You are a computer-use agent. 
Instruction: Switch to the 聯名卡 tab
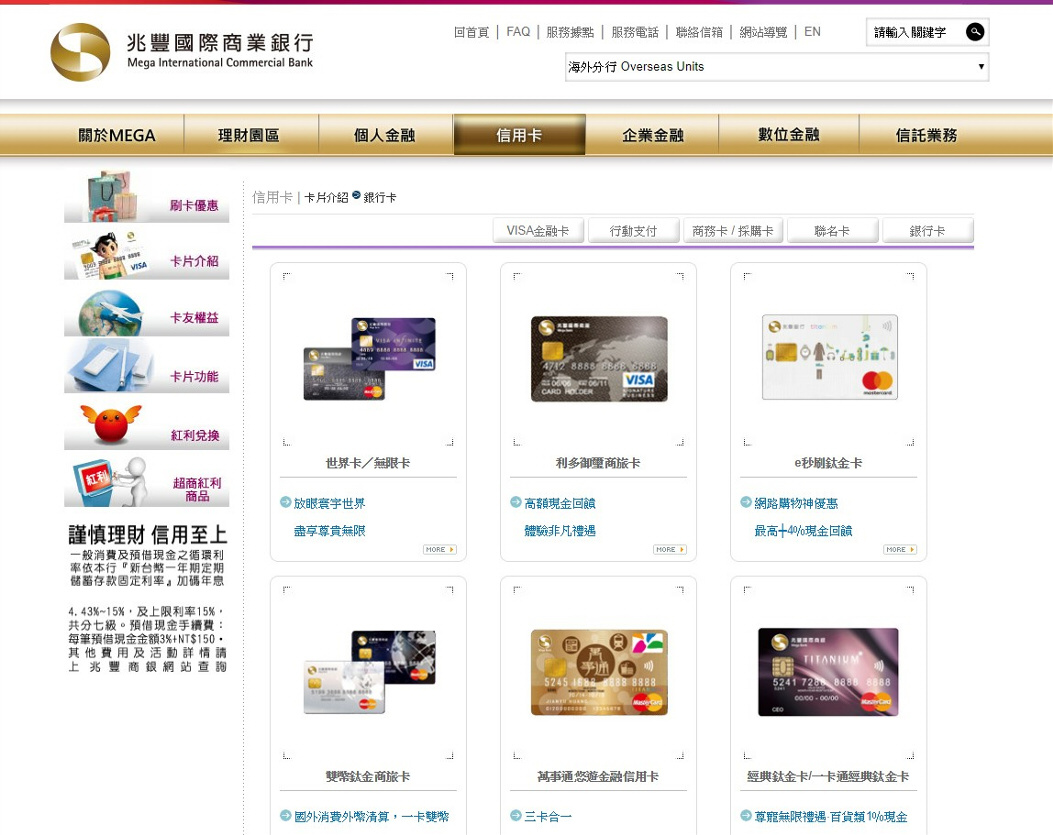pyautogui.click(x=832, y=230)
